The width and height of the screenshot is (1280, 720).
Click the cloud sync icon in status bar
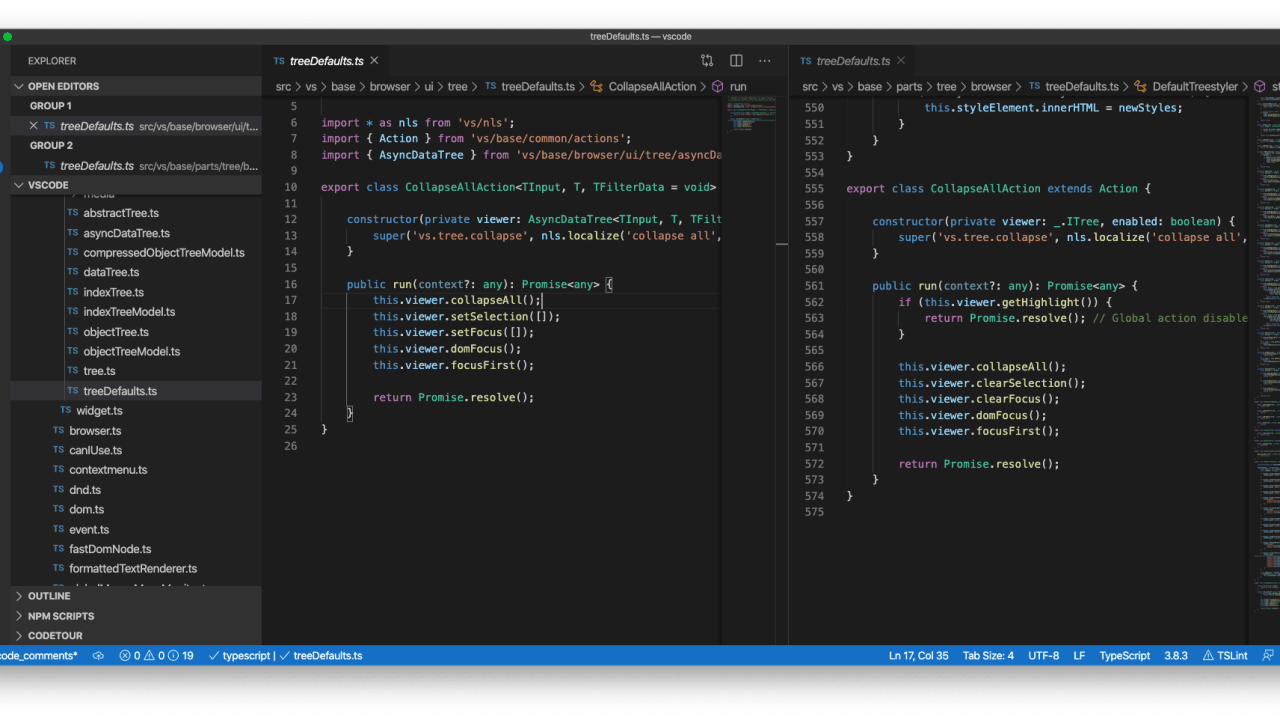pos(98,656)
